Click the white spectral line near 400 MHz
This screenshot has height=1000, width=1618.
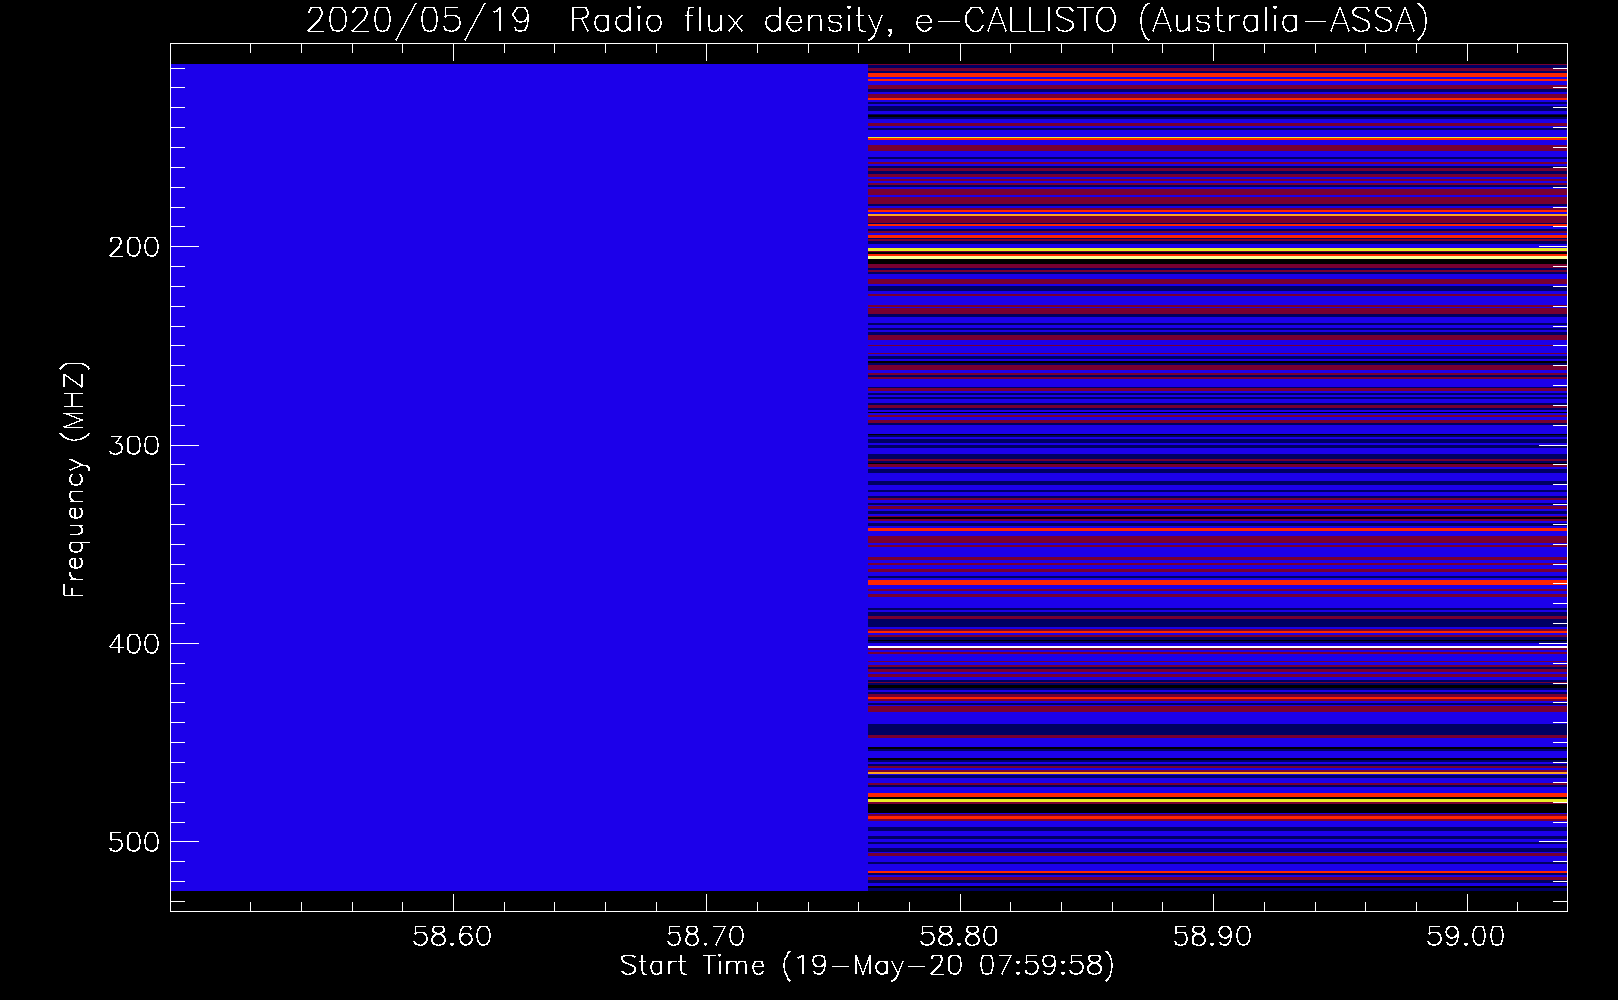coord(1217,647)
